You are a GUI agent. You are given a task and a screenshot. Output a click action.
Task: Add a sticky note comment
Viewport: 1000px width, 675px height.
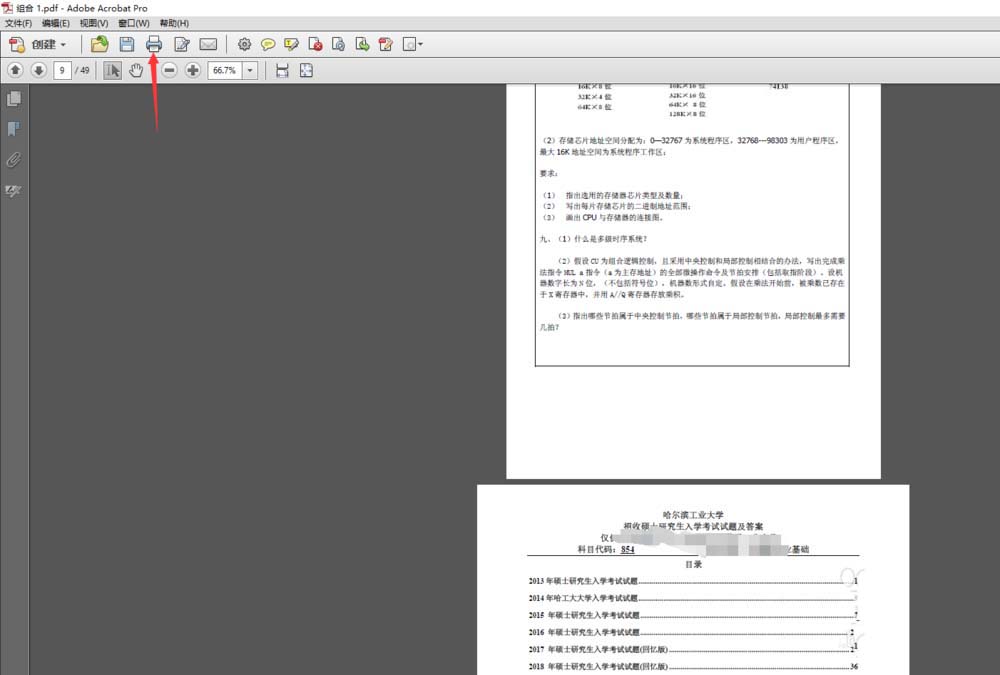click(x=268, y=44)
